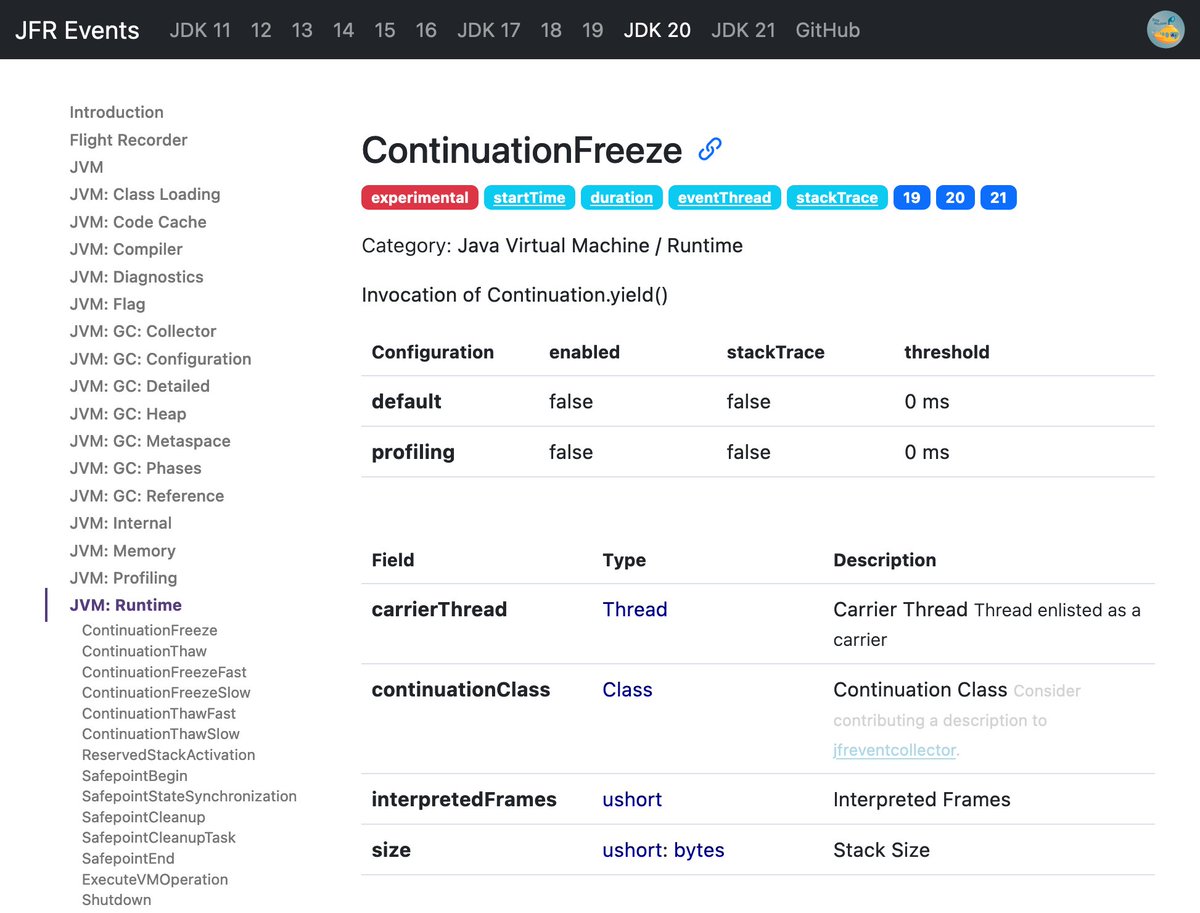Screen dimensions: 1200x913
Task: Switch to JDK version 13
Action: pyautogui.click(x=302, y=30)
